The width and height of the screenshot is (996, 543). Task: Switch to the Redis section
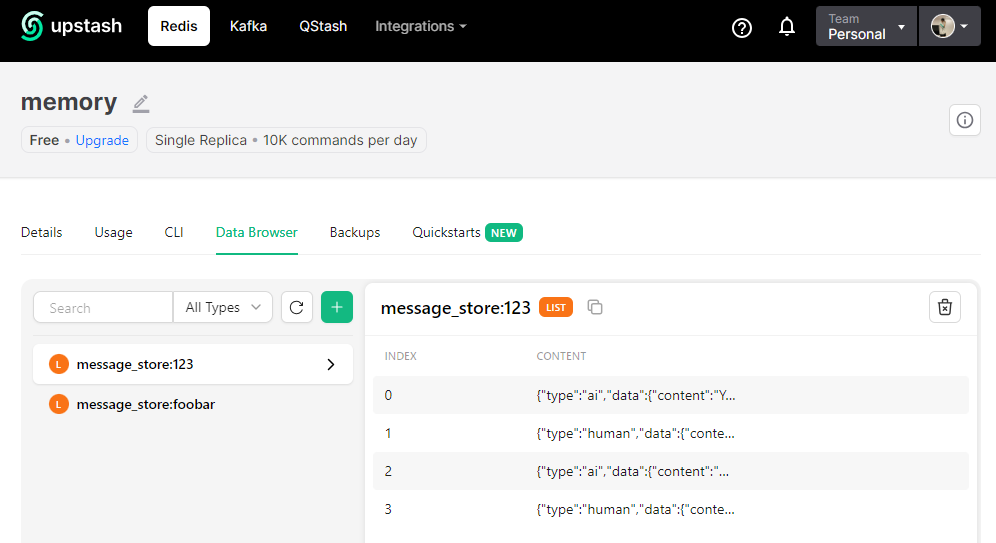(178, 26)
